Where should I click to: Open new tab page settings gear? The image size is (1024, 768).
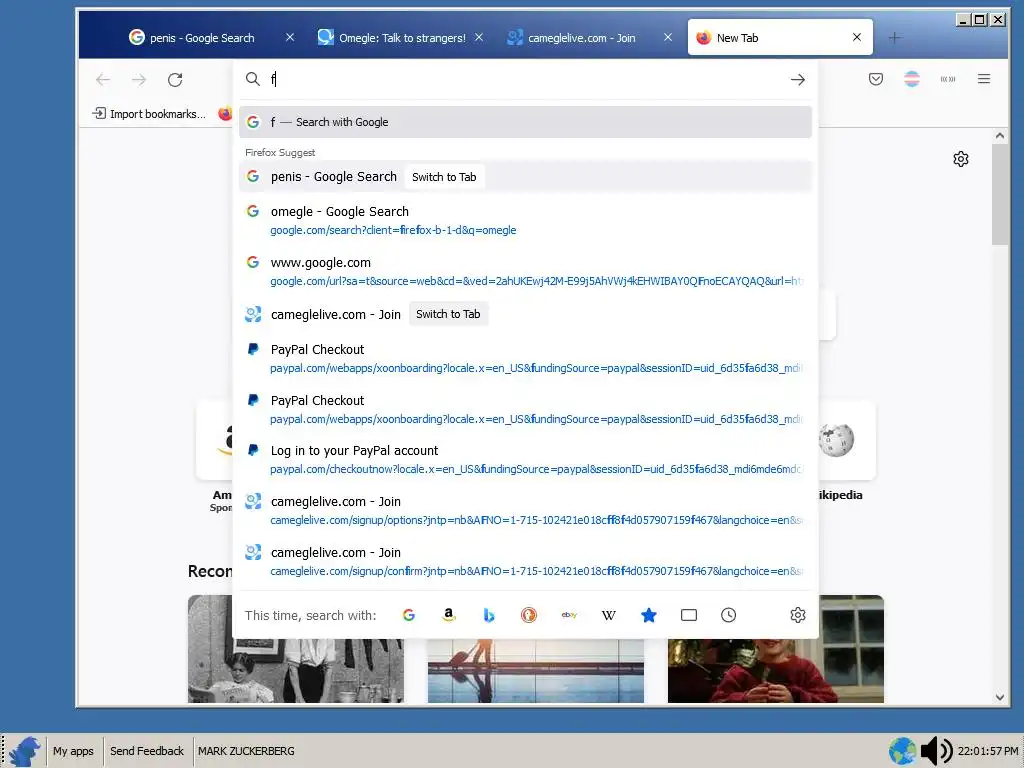click(961, 159)
